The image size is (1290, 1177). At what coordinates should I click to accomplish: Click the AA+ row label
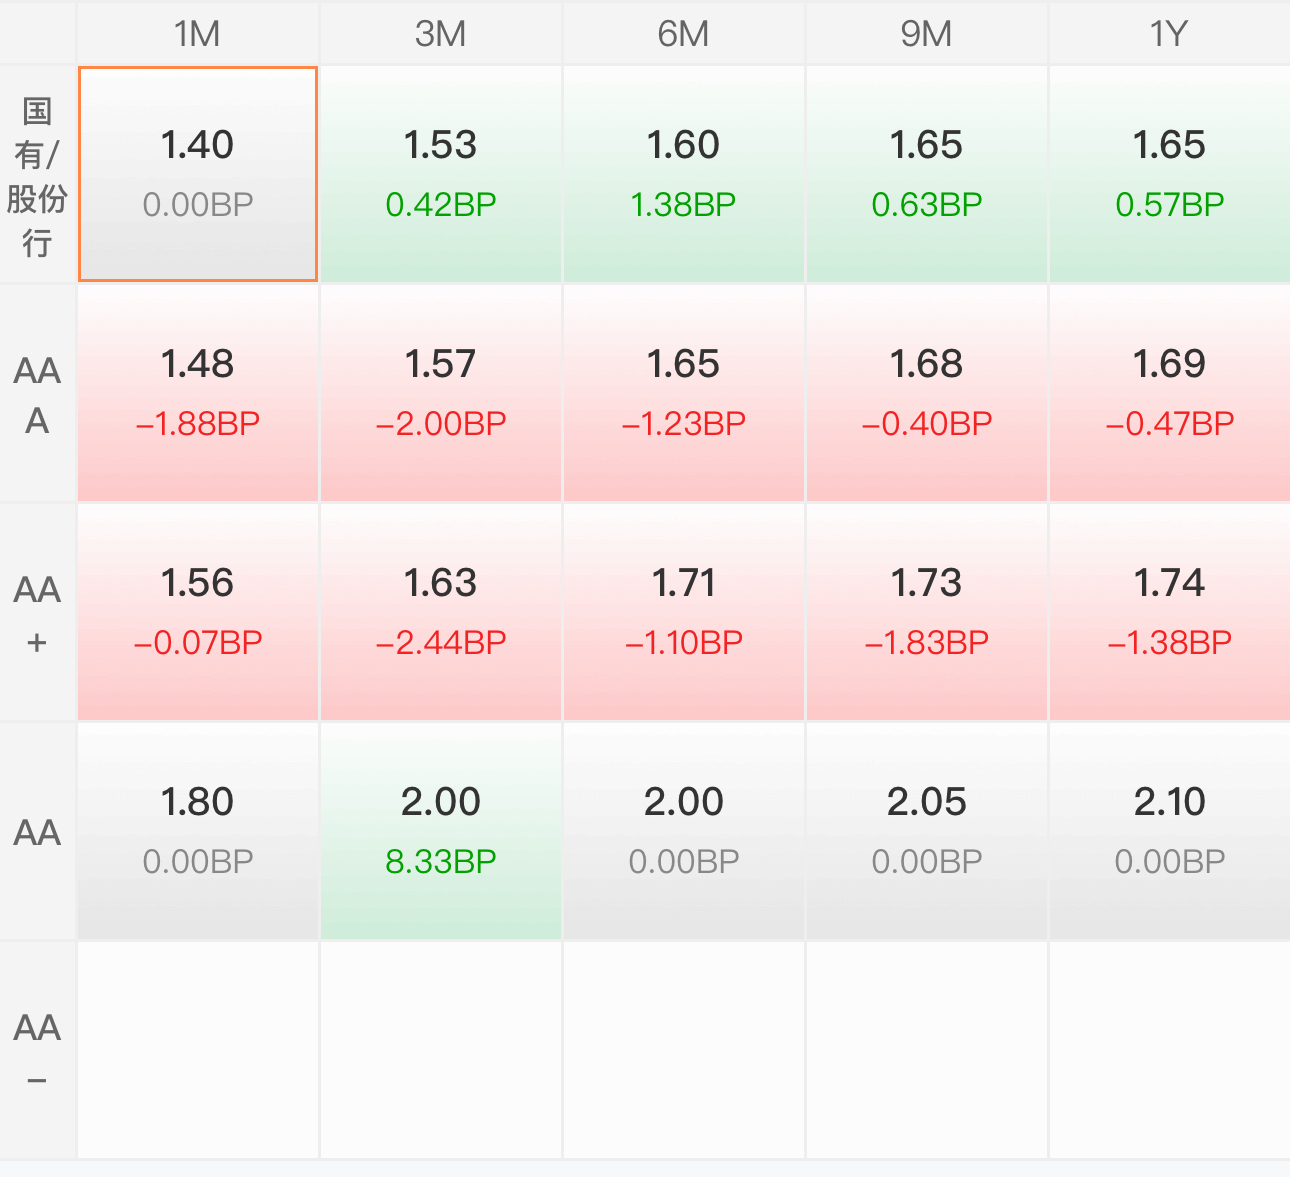[x=37, y=613]
